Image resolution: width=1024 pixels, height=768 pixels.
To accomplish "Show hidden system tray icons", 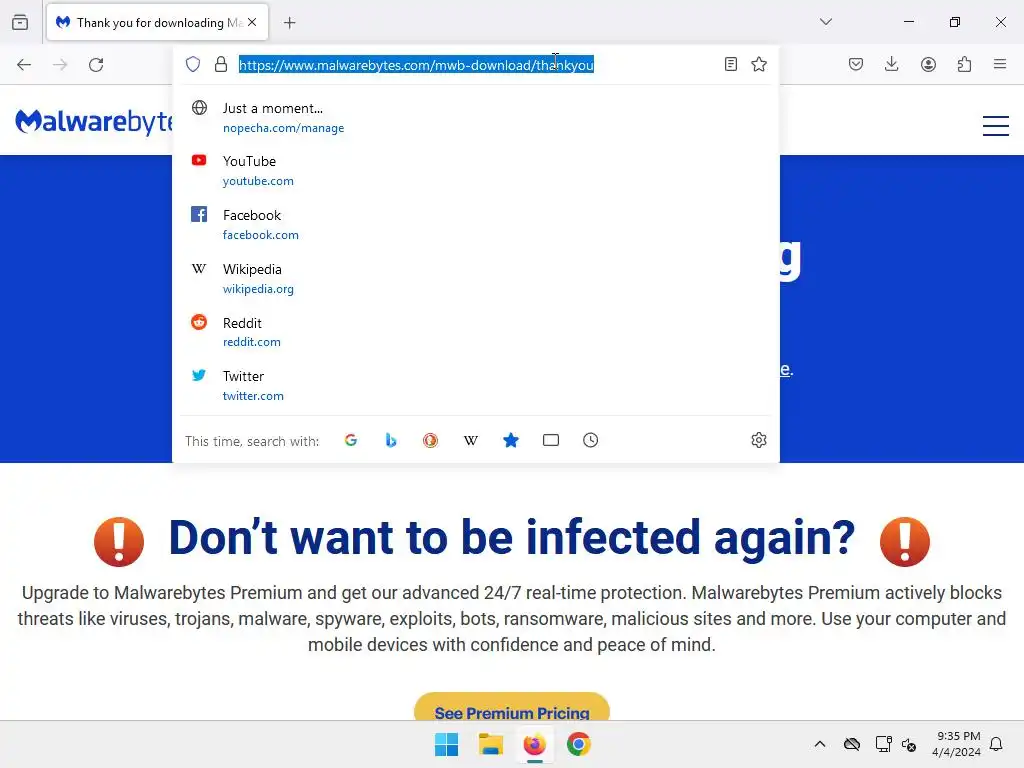I will tap(820, 744).
